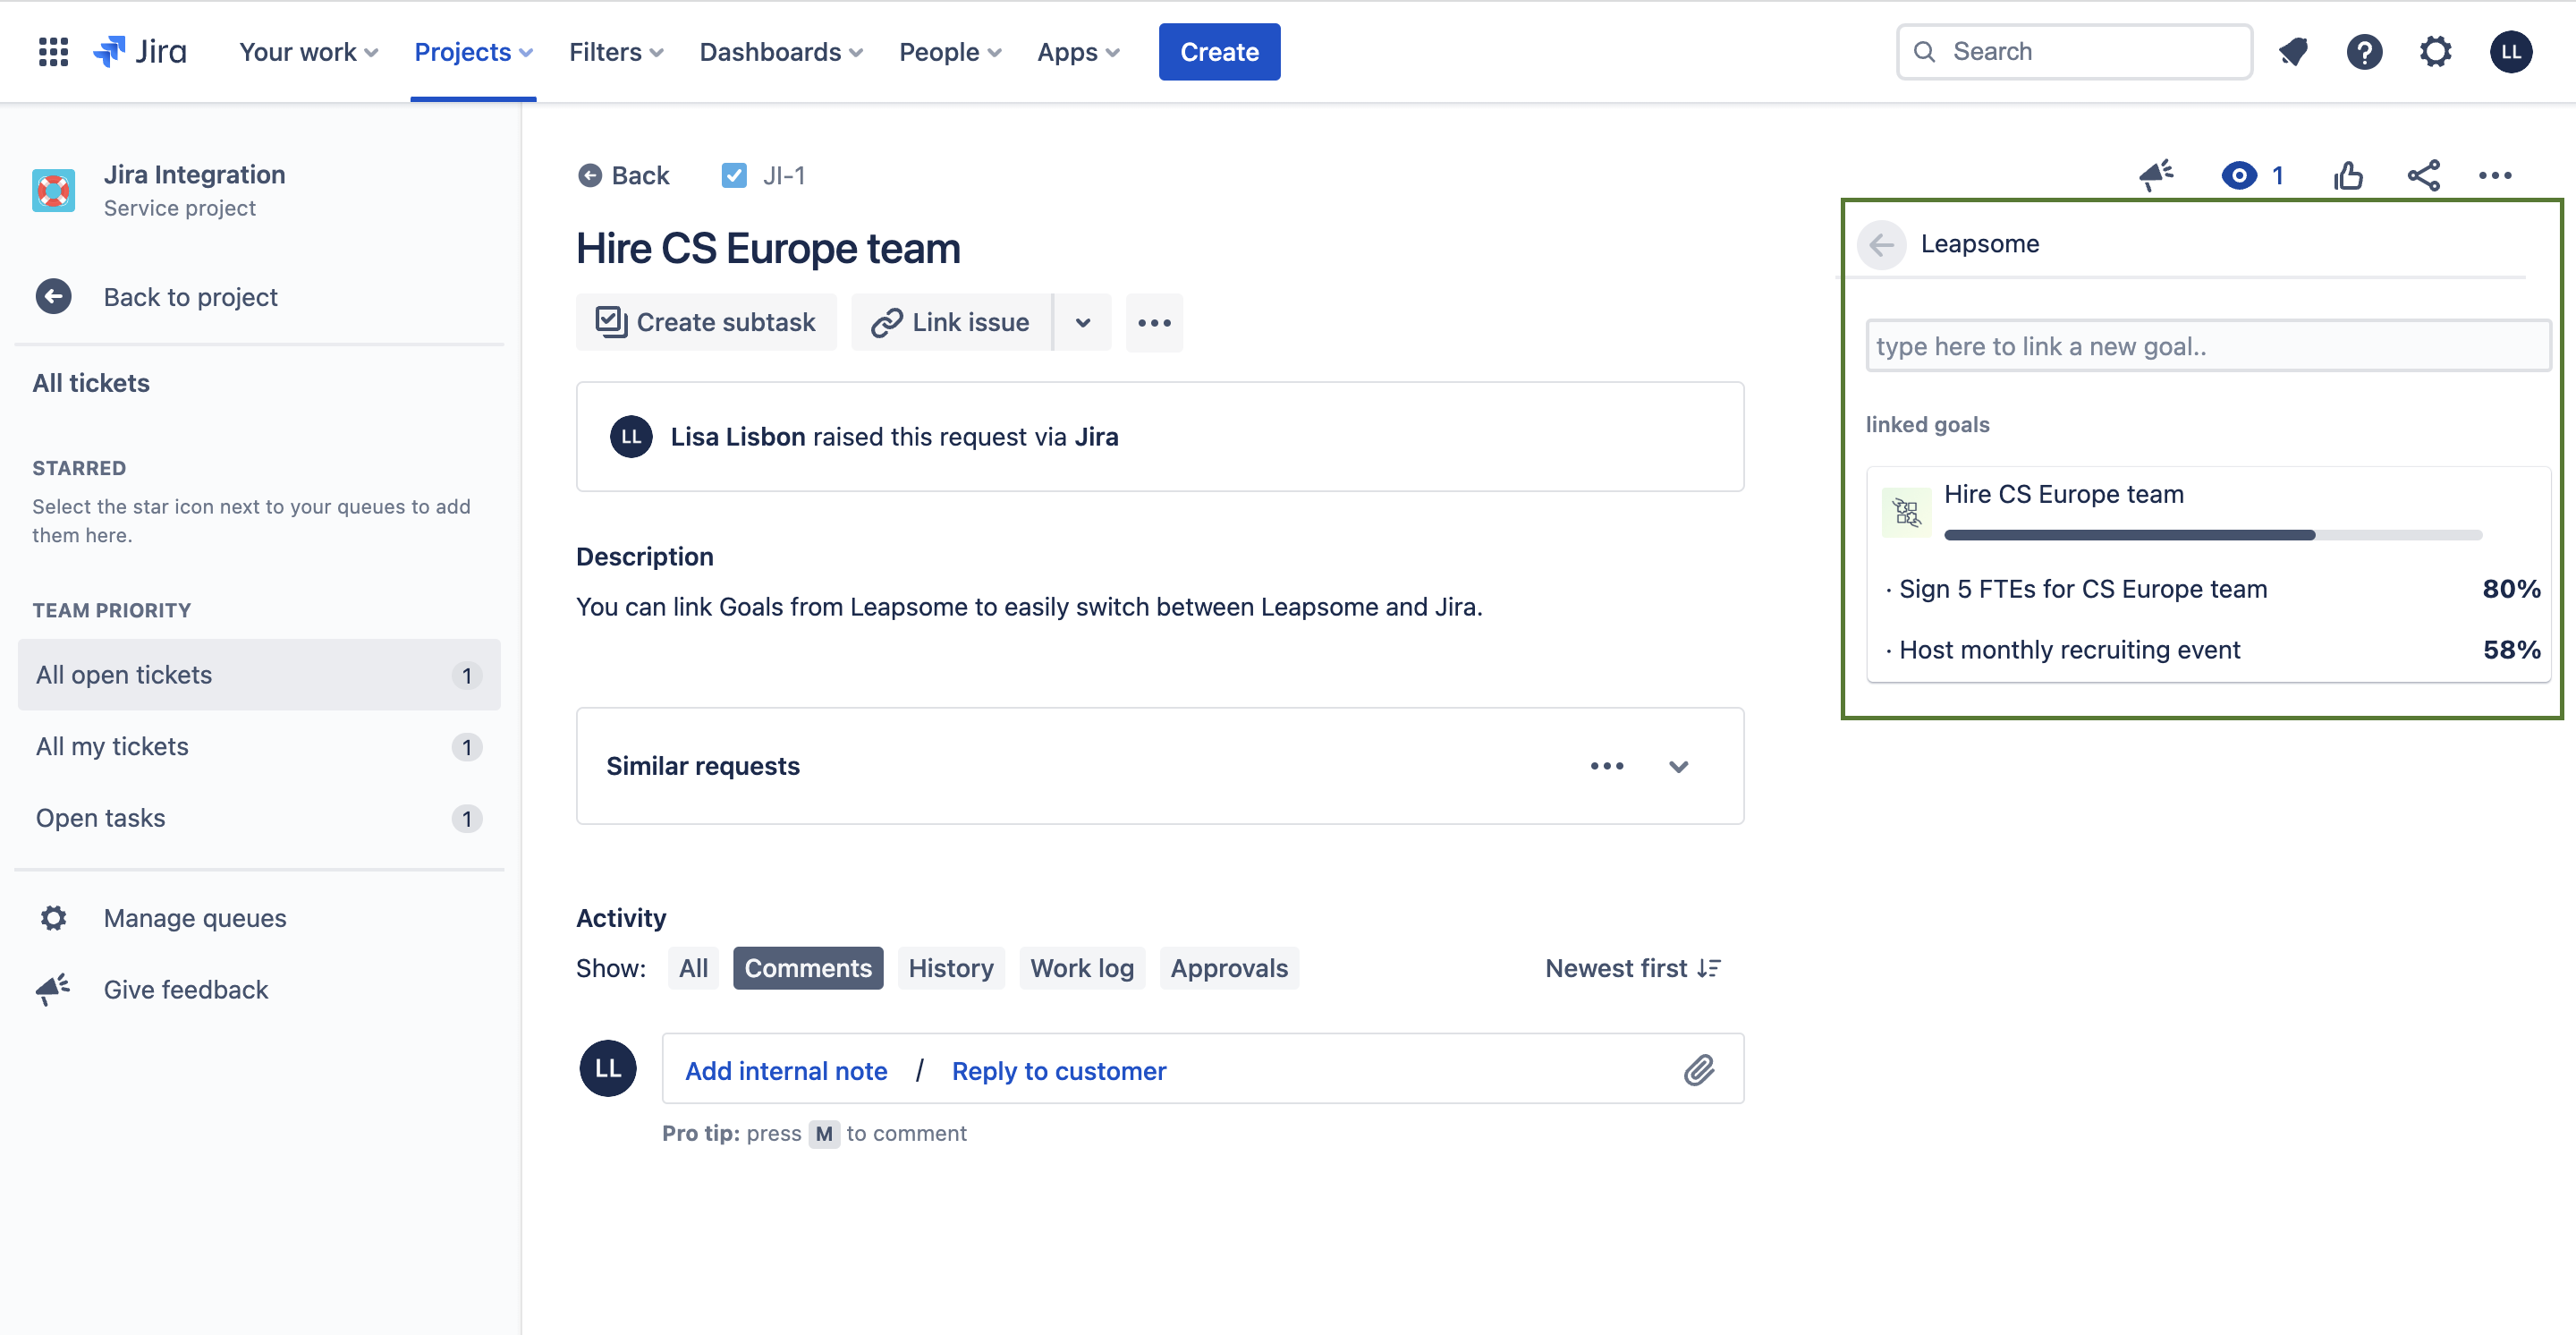
Task: Click the issue description text
Action: tap(1029, 607)
